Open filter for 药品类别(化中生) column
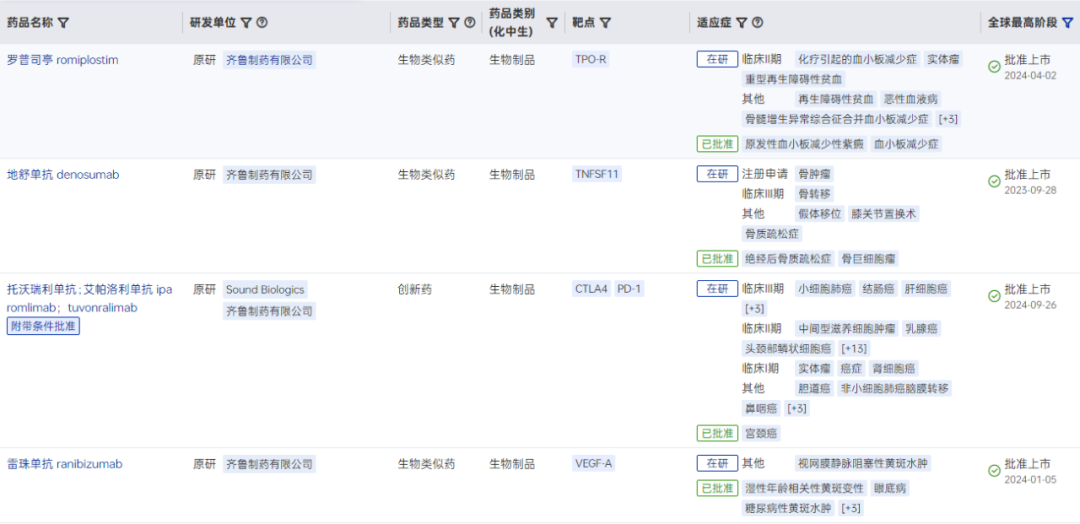Viewport: 1080px width, 524px height. click(552, 23)
